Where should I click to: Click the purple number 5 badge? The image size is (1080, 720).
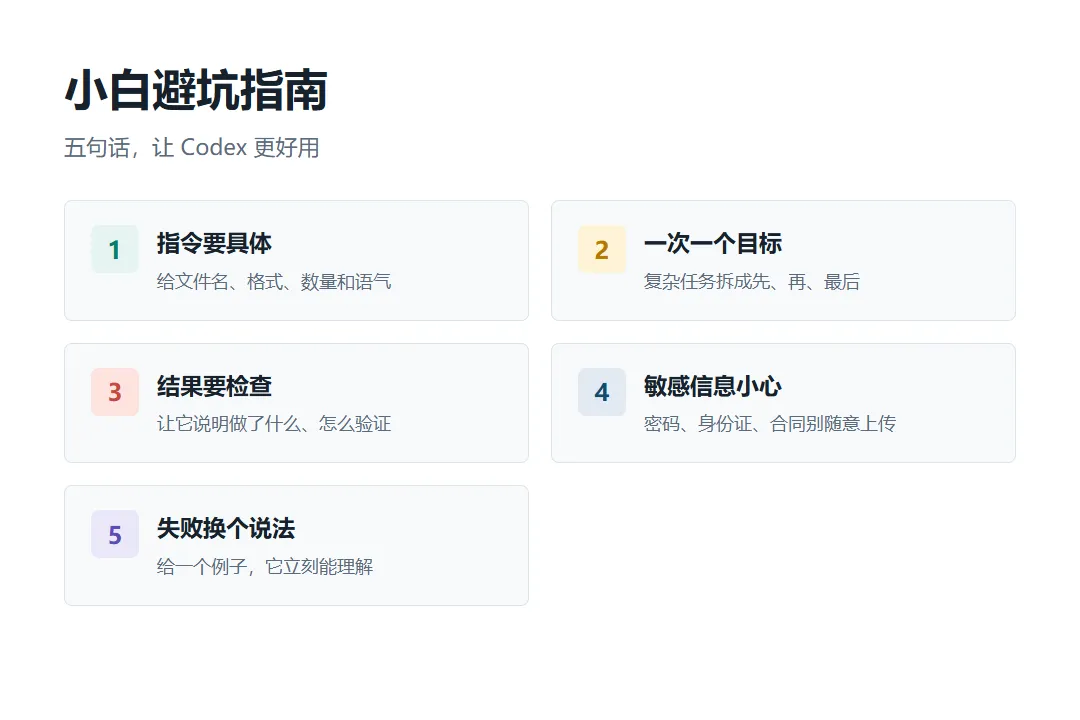pyautogui.click(x=115, y=535)
